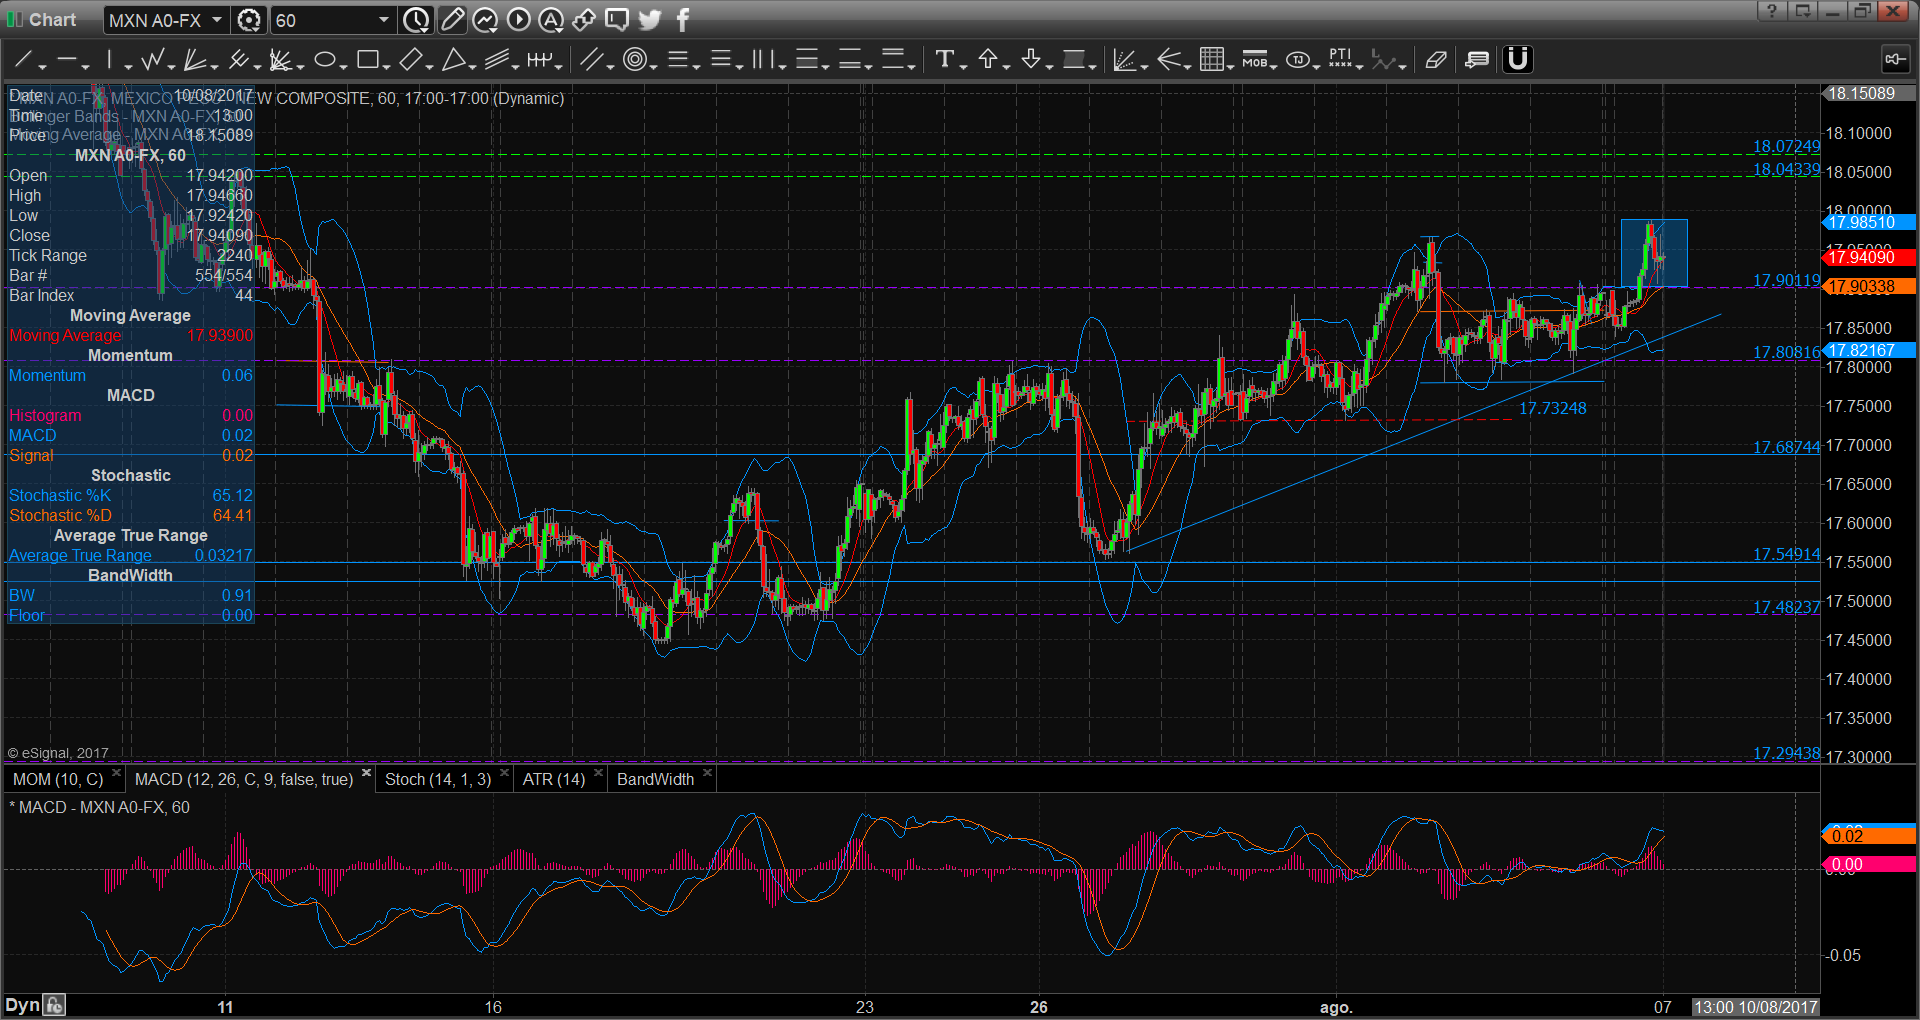Open the comment bubble tool in the top bar

617,19
